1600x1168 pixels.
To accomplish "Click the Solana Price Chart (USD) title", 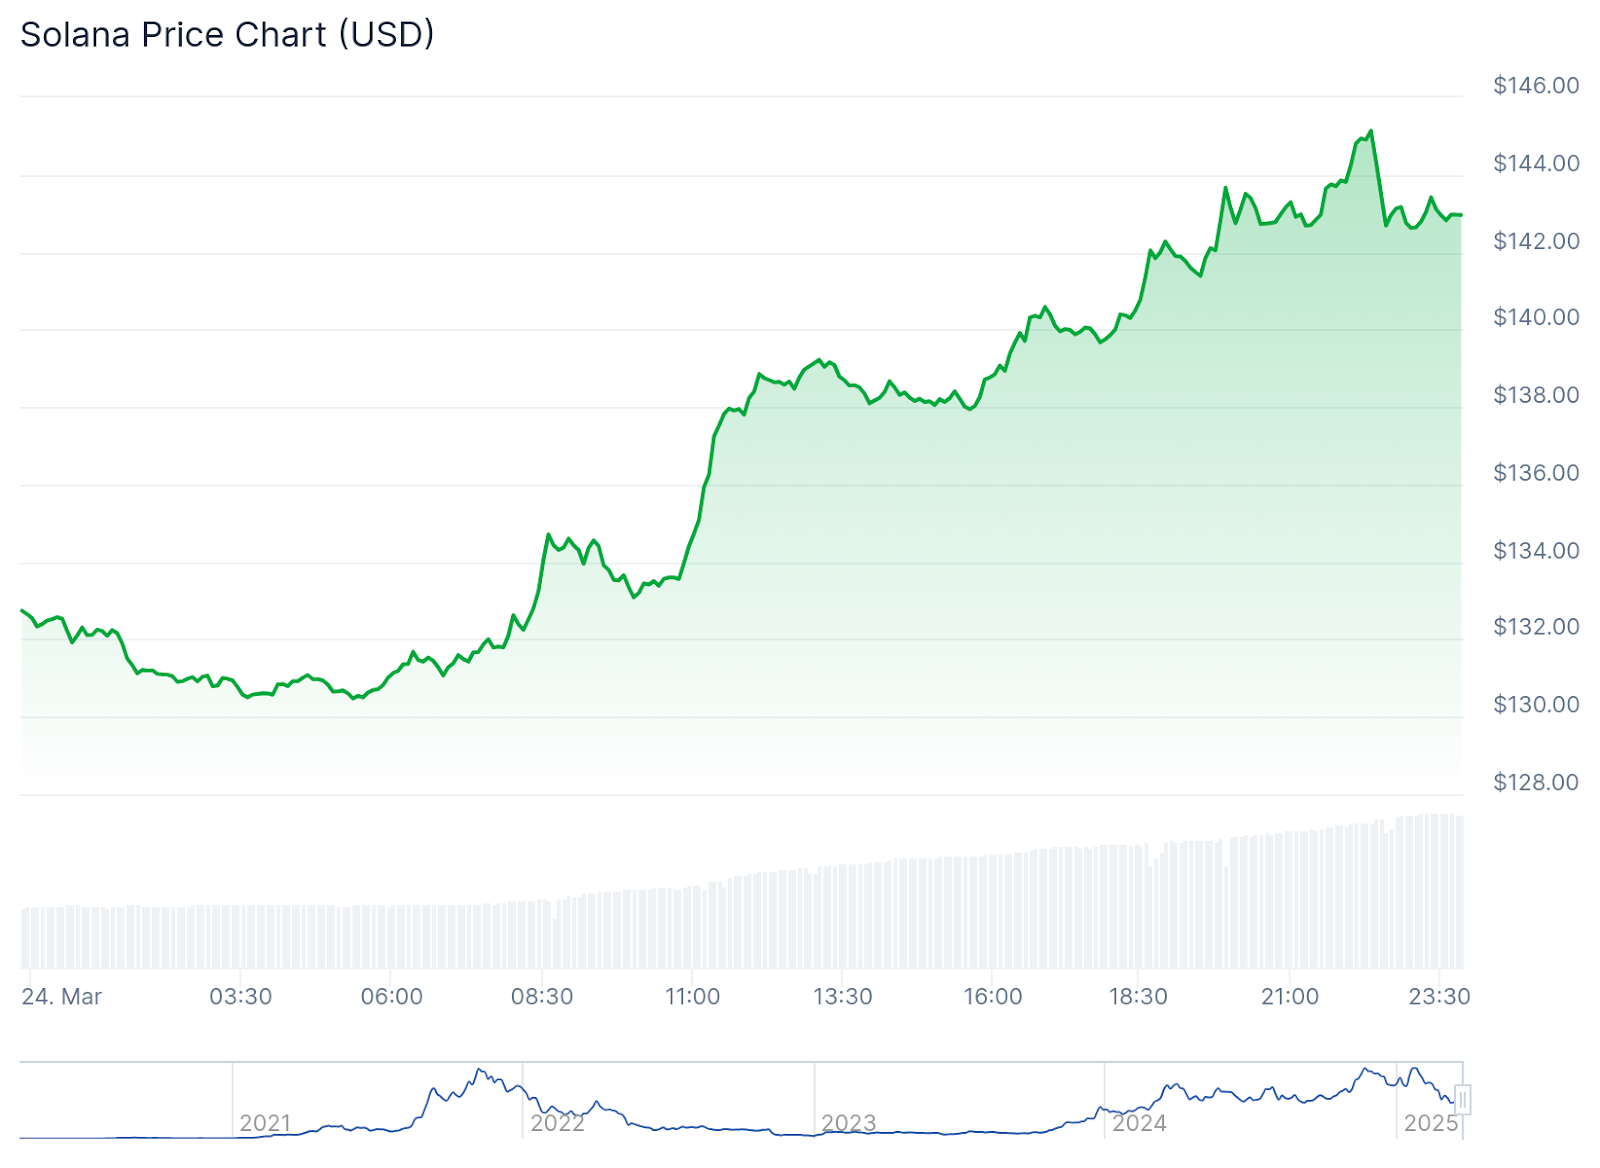I will tap(227, 35).
